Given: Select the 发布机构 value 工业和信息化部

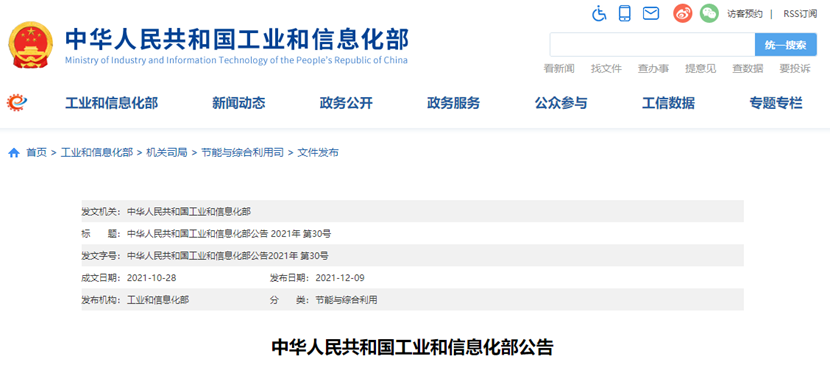Looking at the screenshot, I should point(158,300).
